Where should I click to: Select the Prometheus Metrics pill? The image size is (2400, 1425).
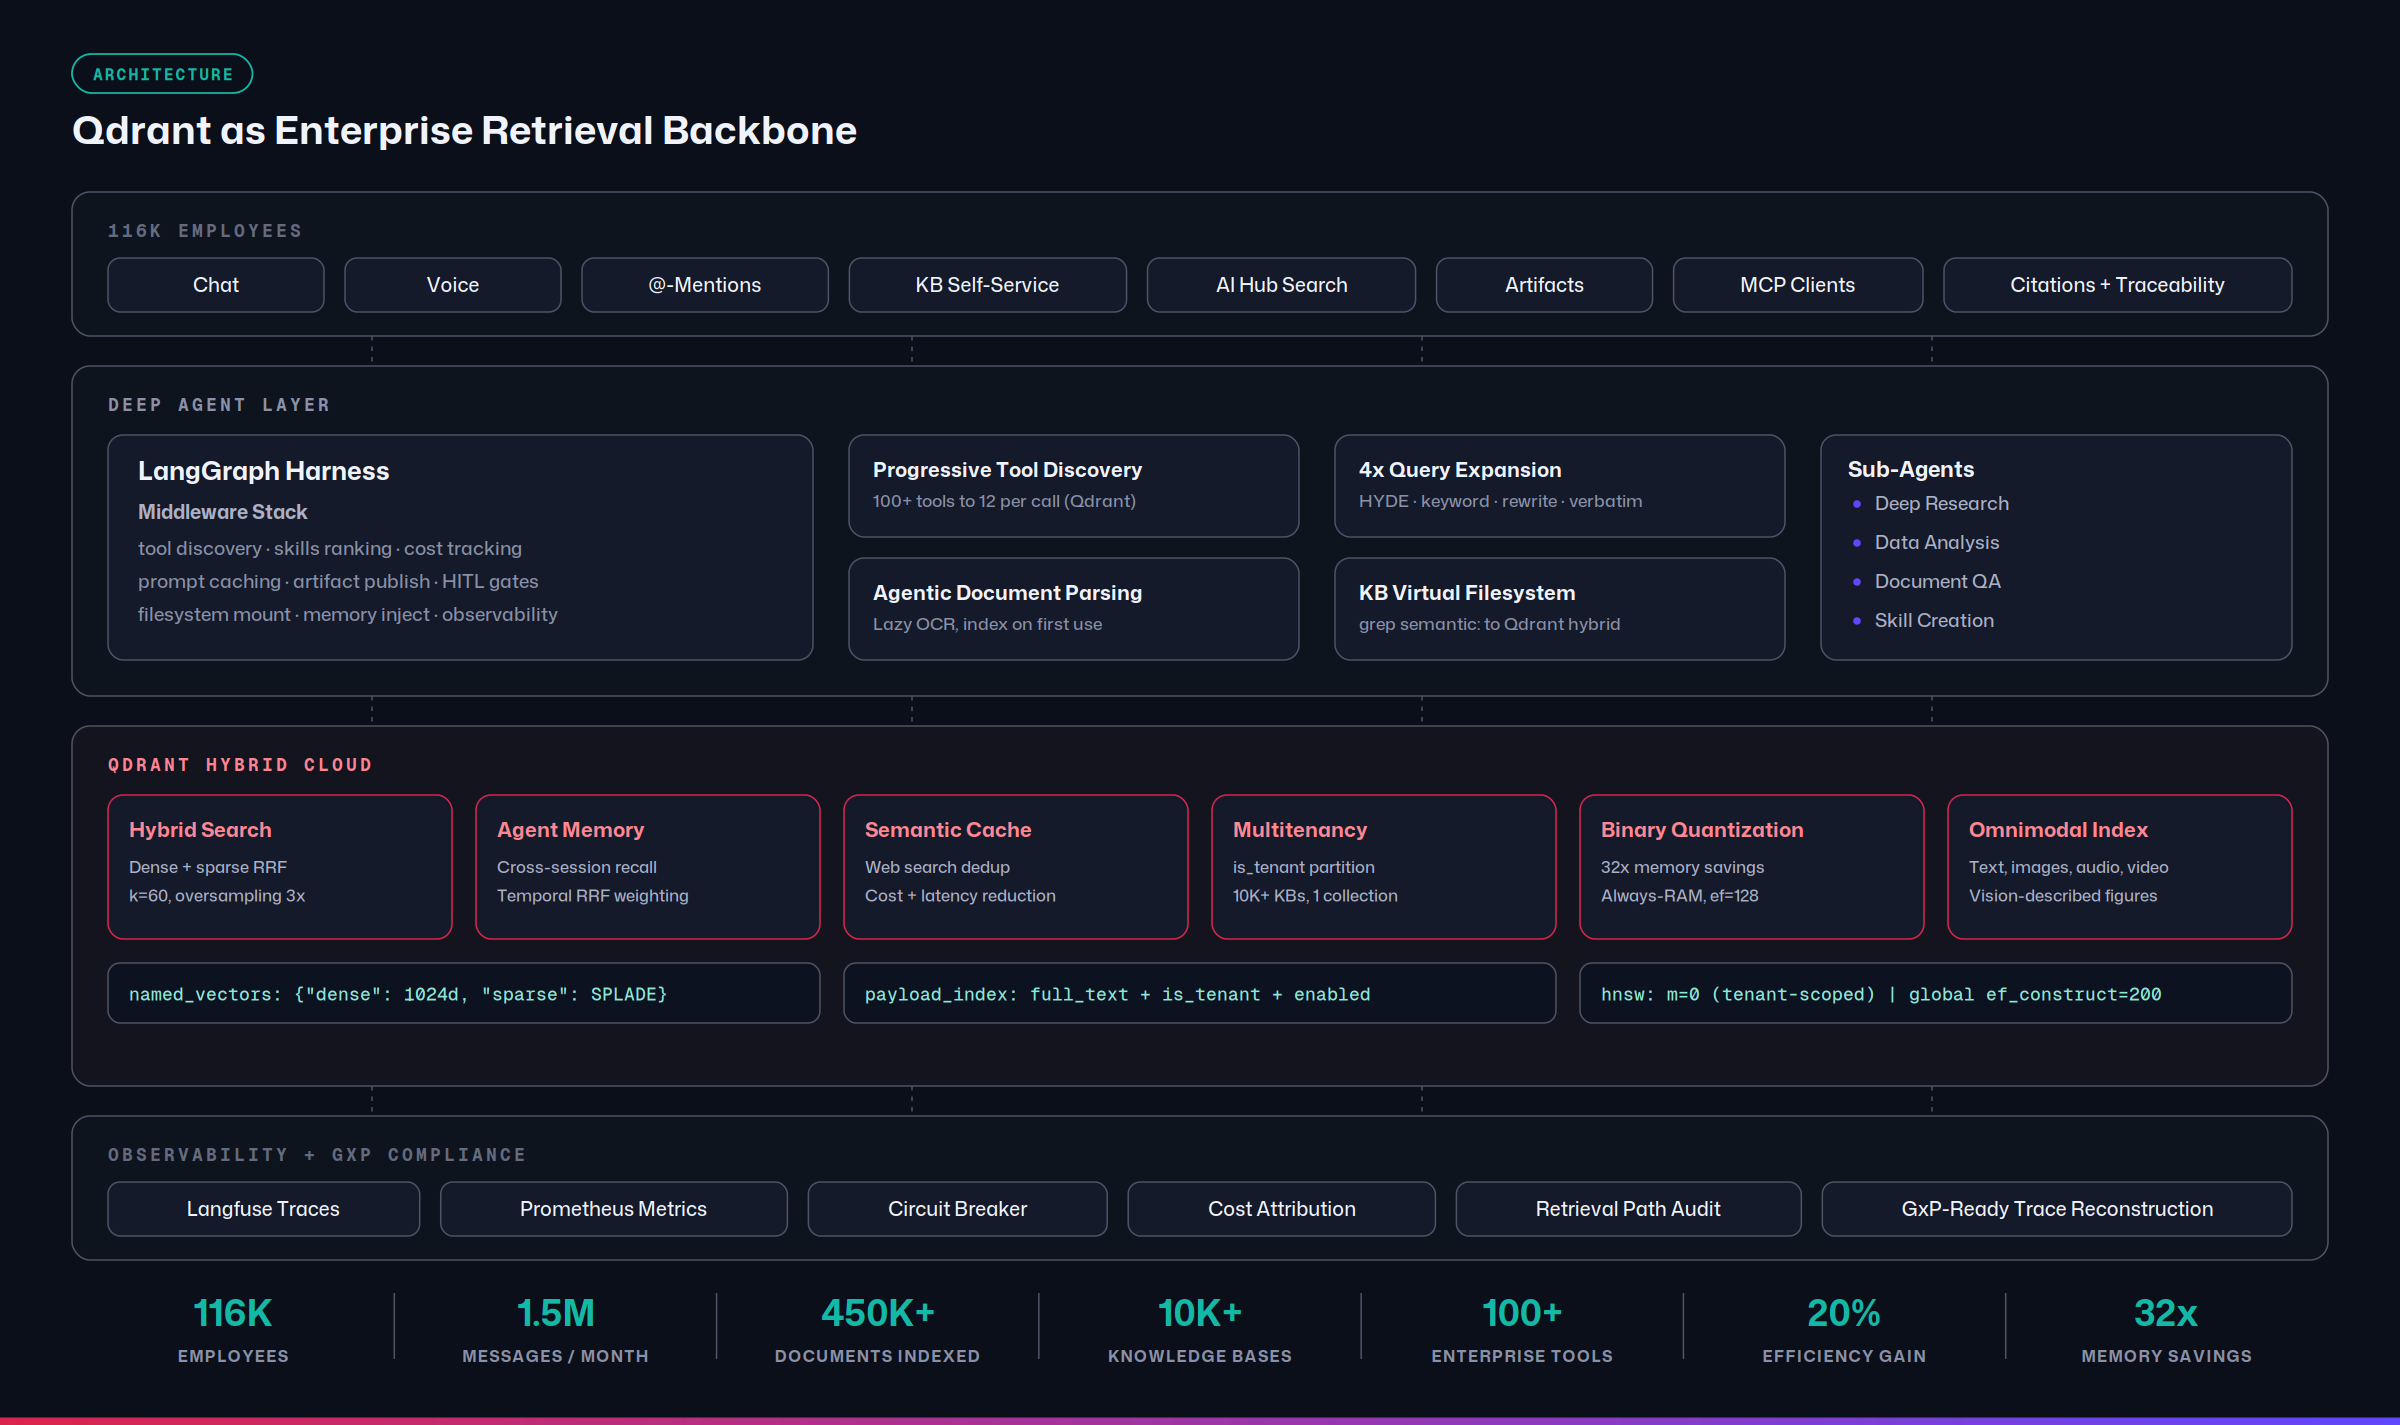614,1209
